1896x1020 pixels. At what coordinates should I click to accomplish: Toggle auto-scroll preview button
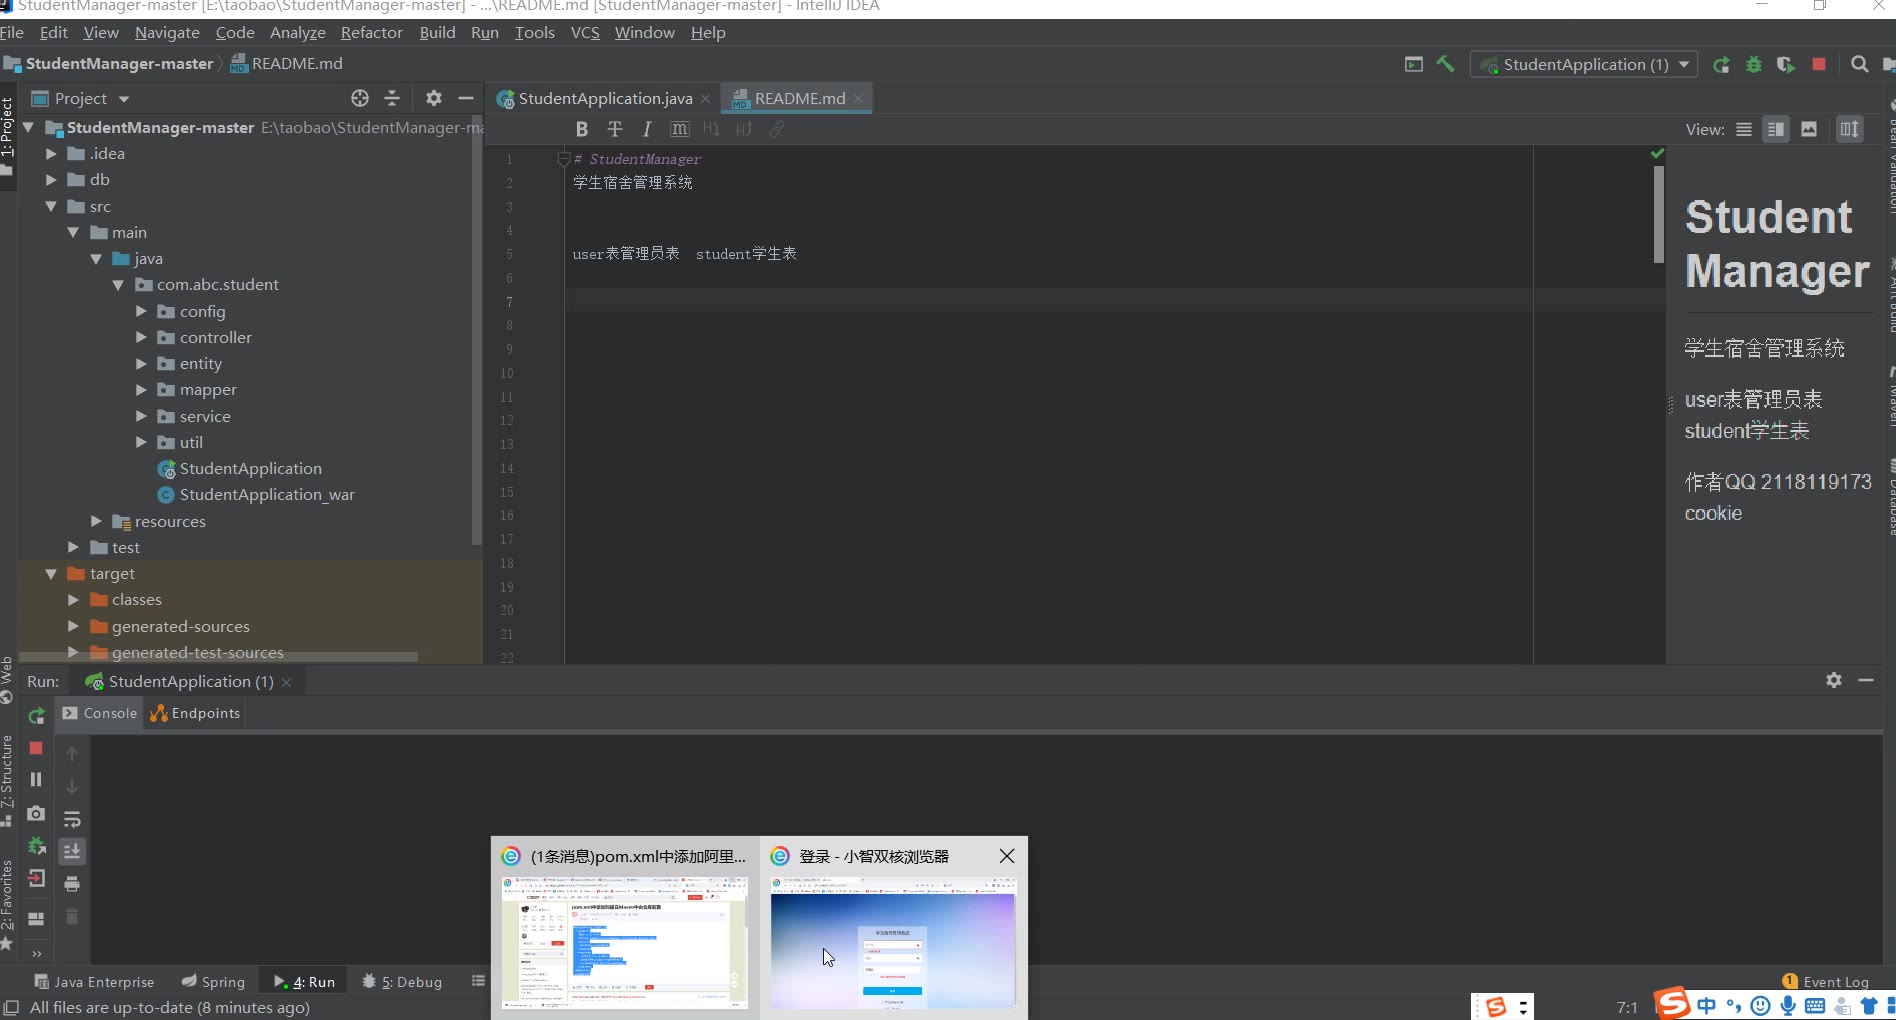point(1850,129)
